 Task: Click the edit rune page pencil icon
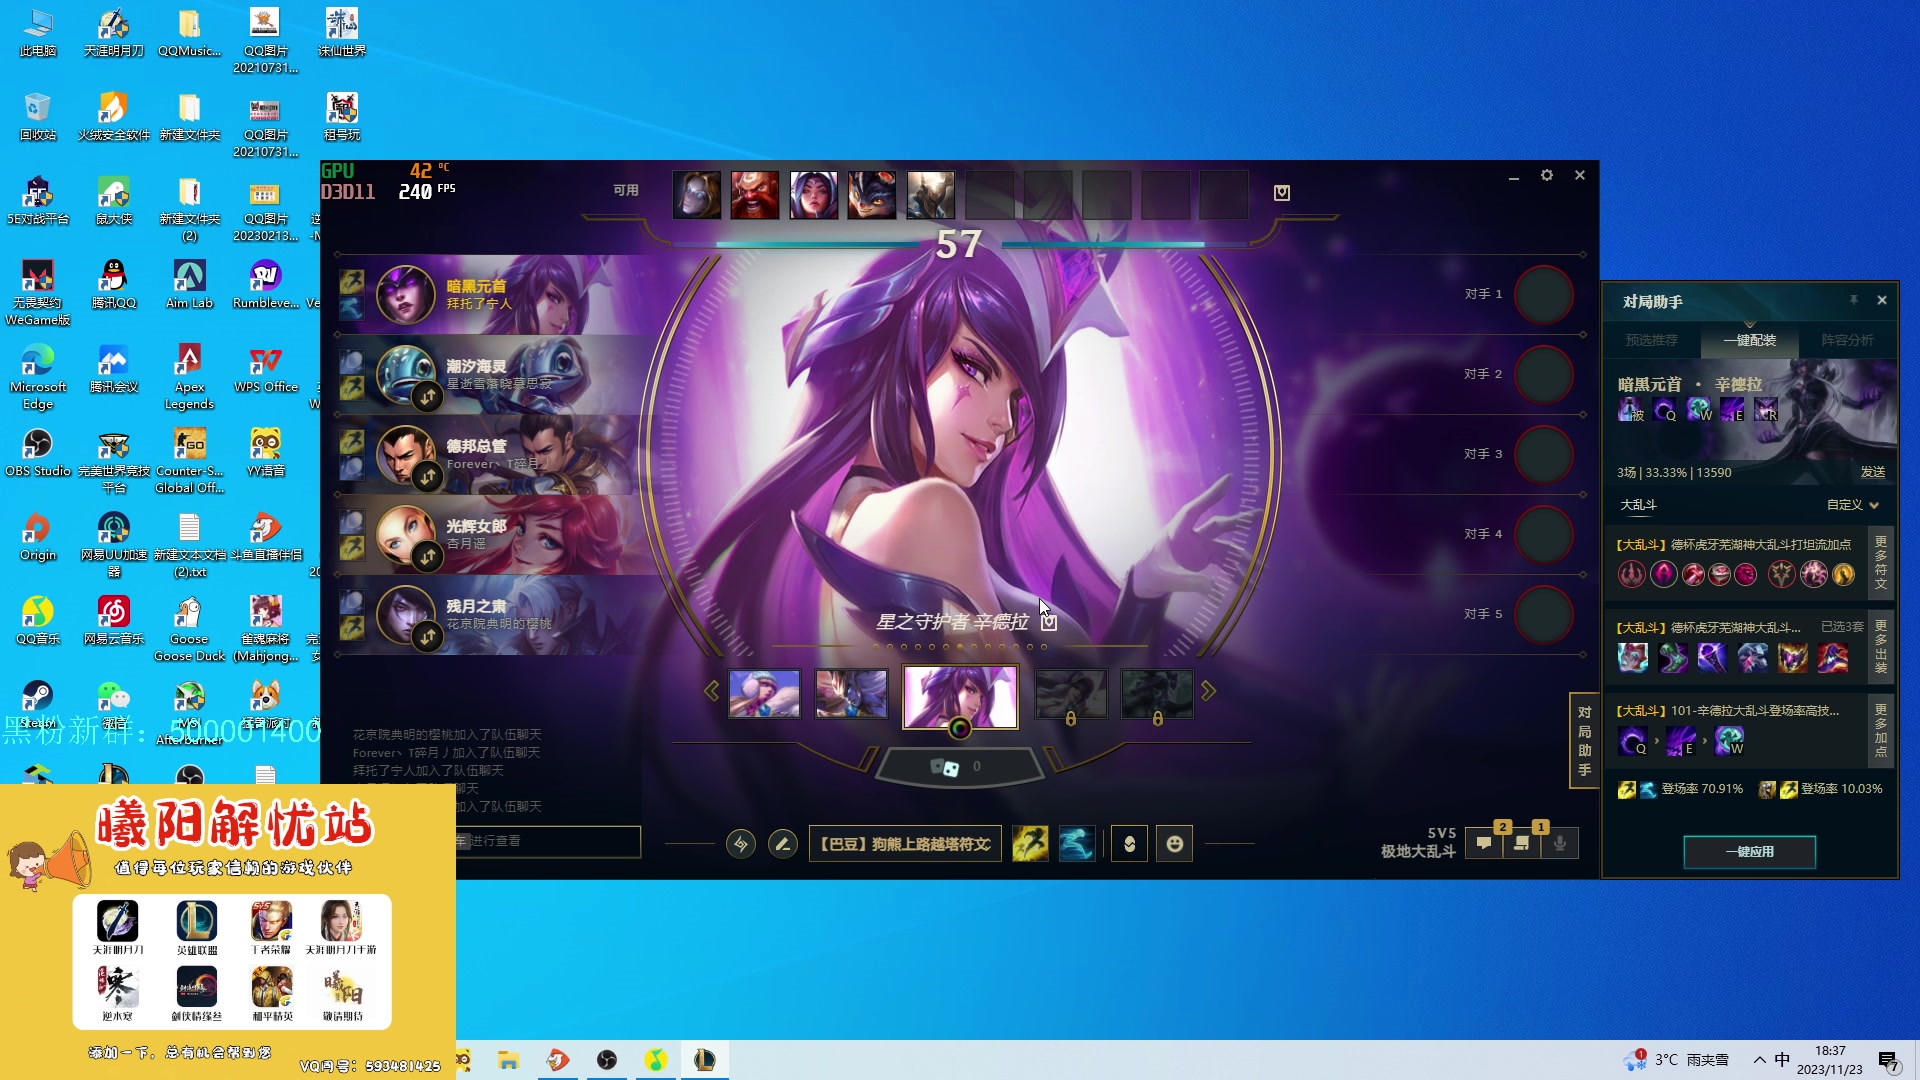pyautogui.click(x=783, y=844)
